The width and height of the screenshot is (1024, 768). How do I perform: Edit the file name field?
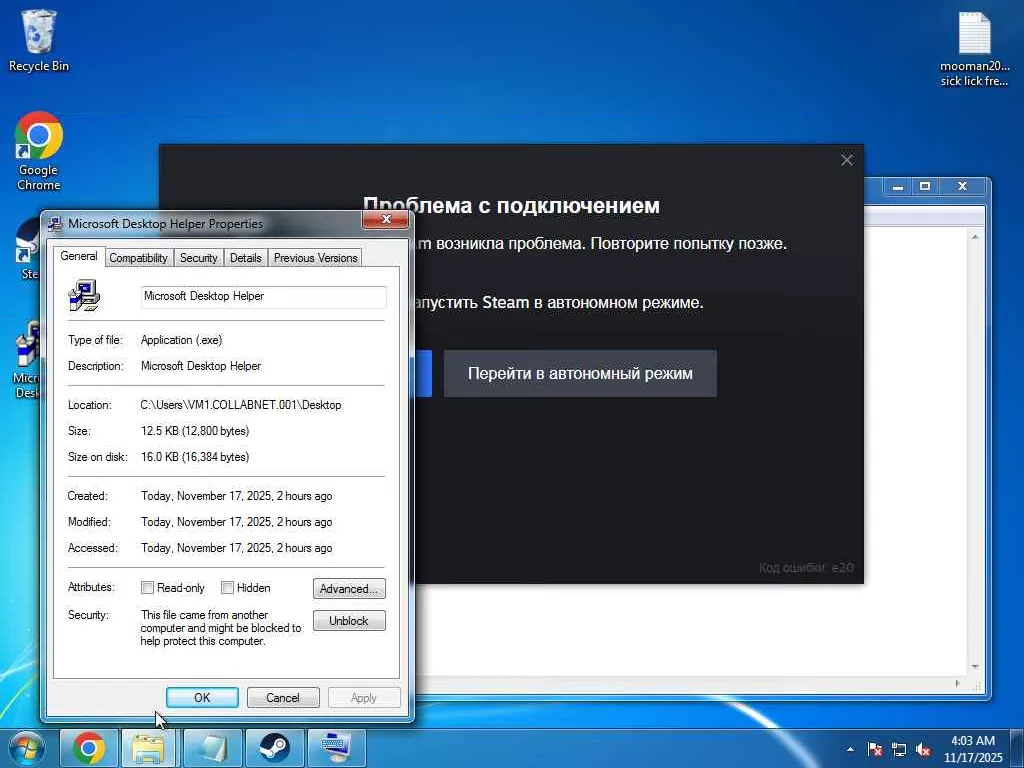264,296
